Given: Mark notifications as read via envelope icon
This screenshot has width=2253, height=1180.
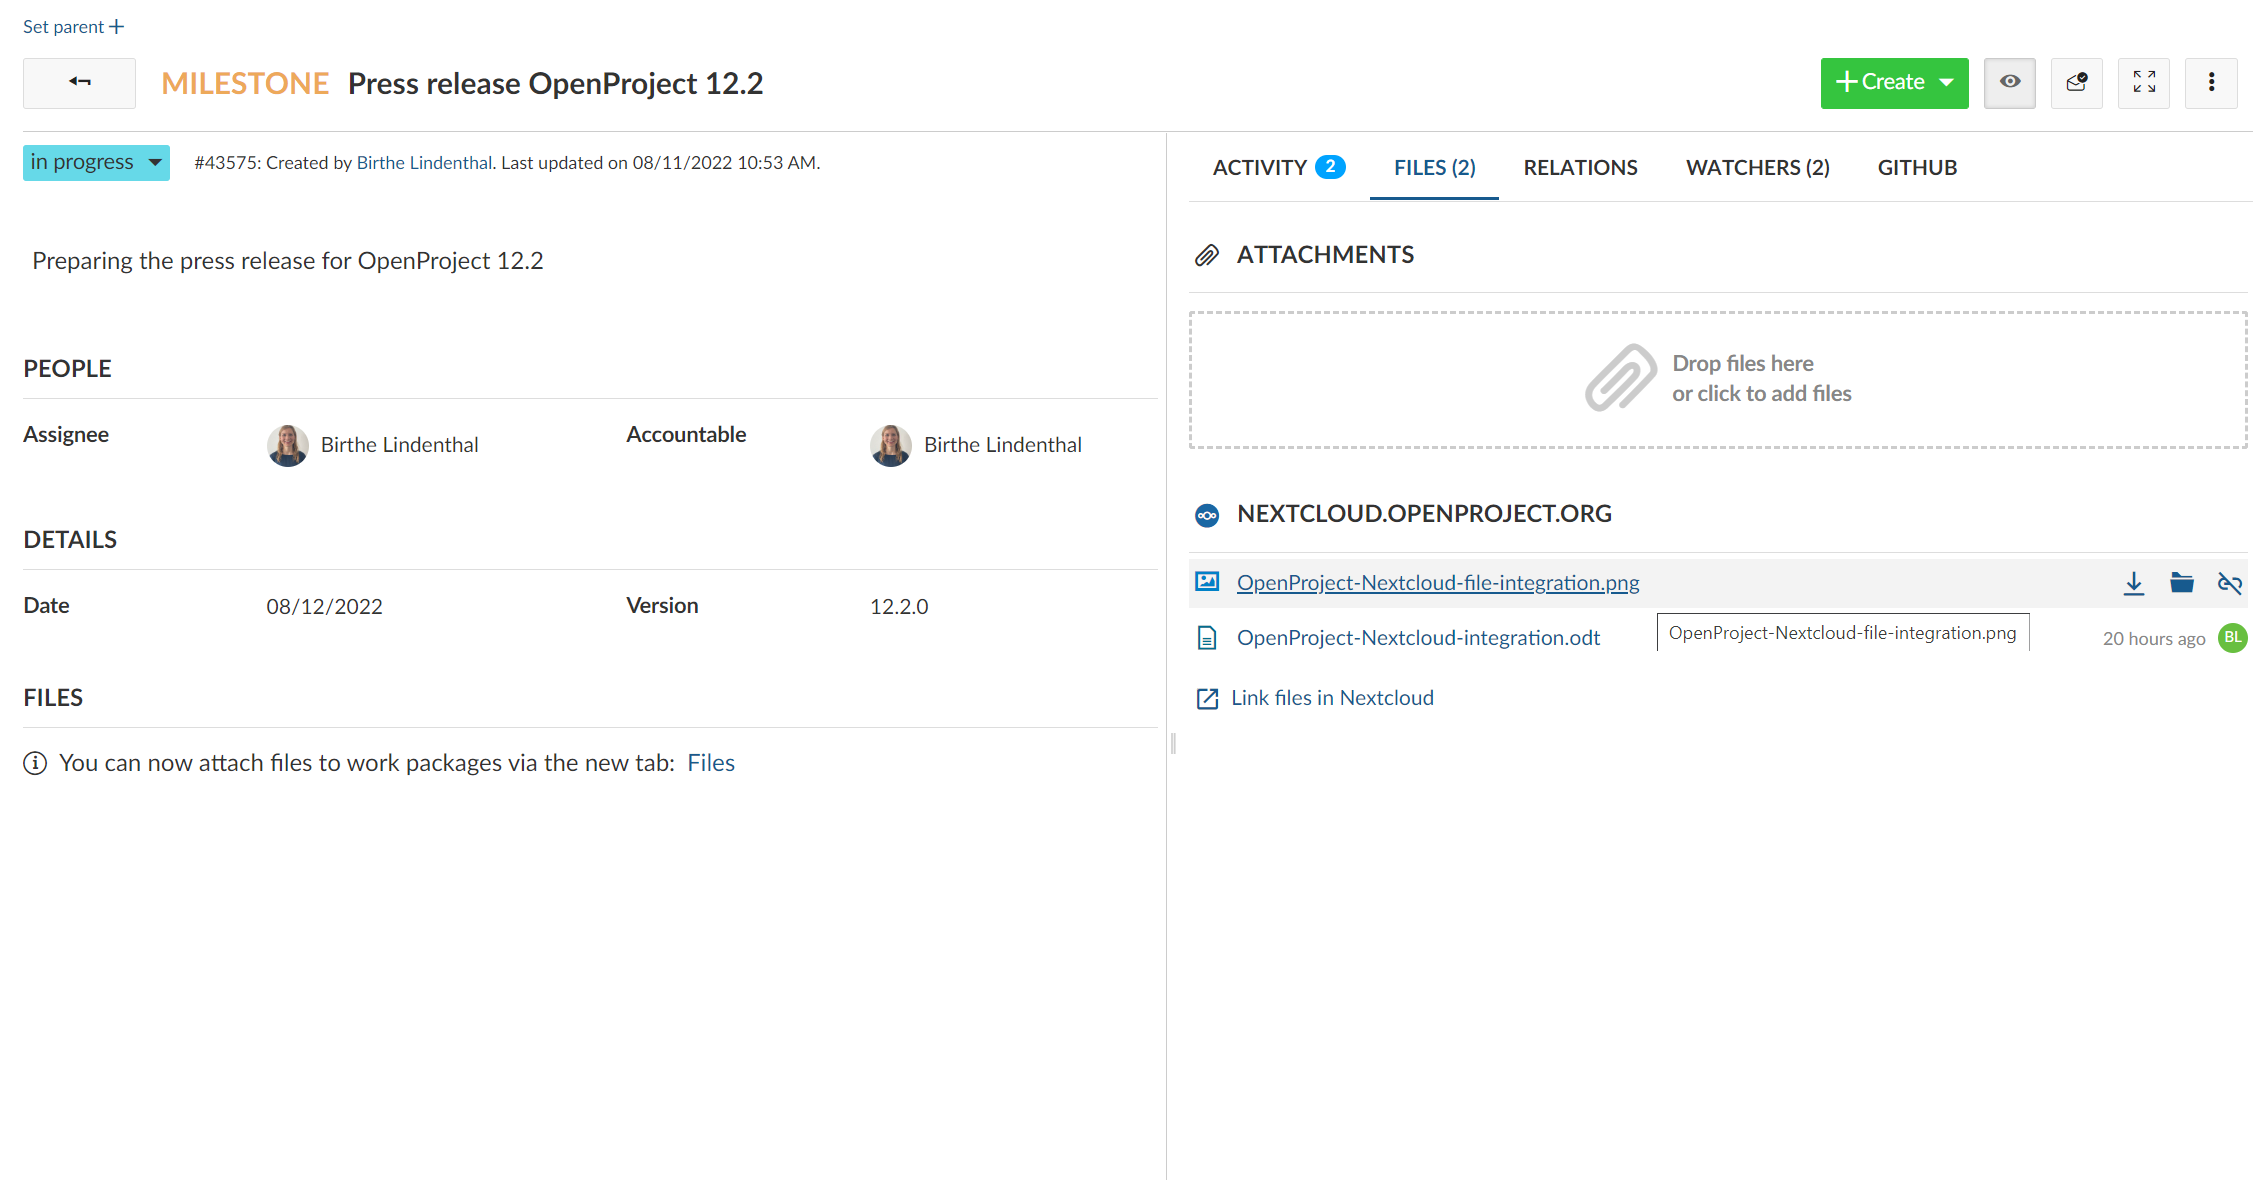Looking at the screenshot, I should (x=2077, y=83).
